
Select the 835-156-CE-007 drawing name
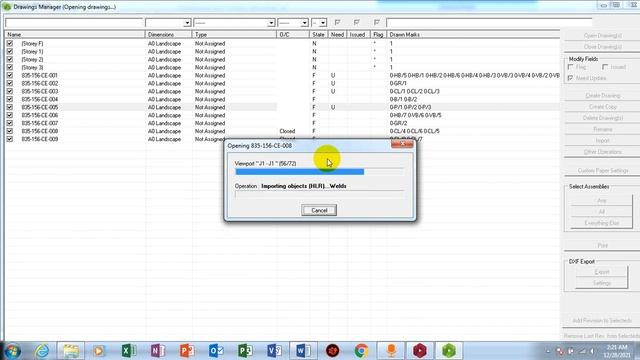(40, 123)
